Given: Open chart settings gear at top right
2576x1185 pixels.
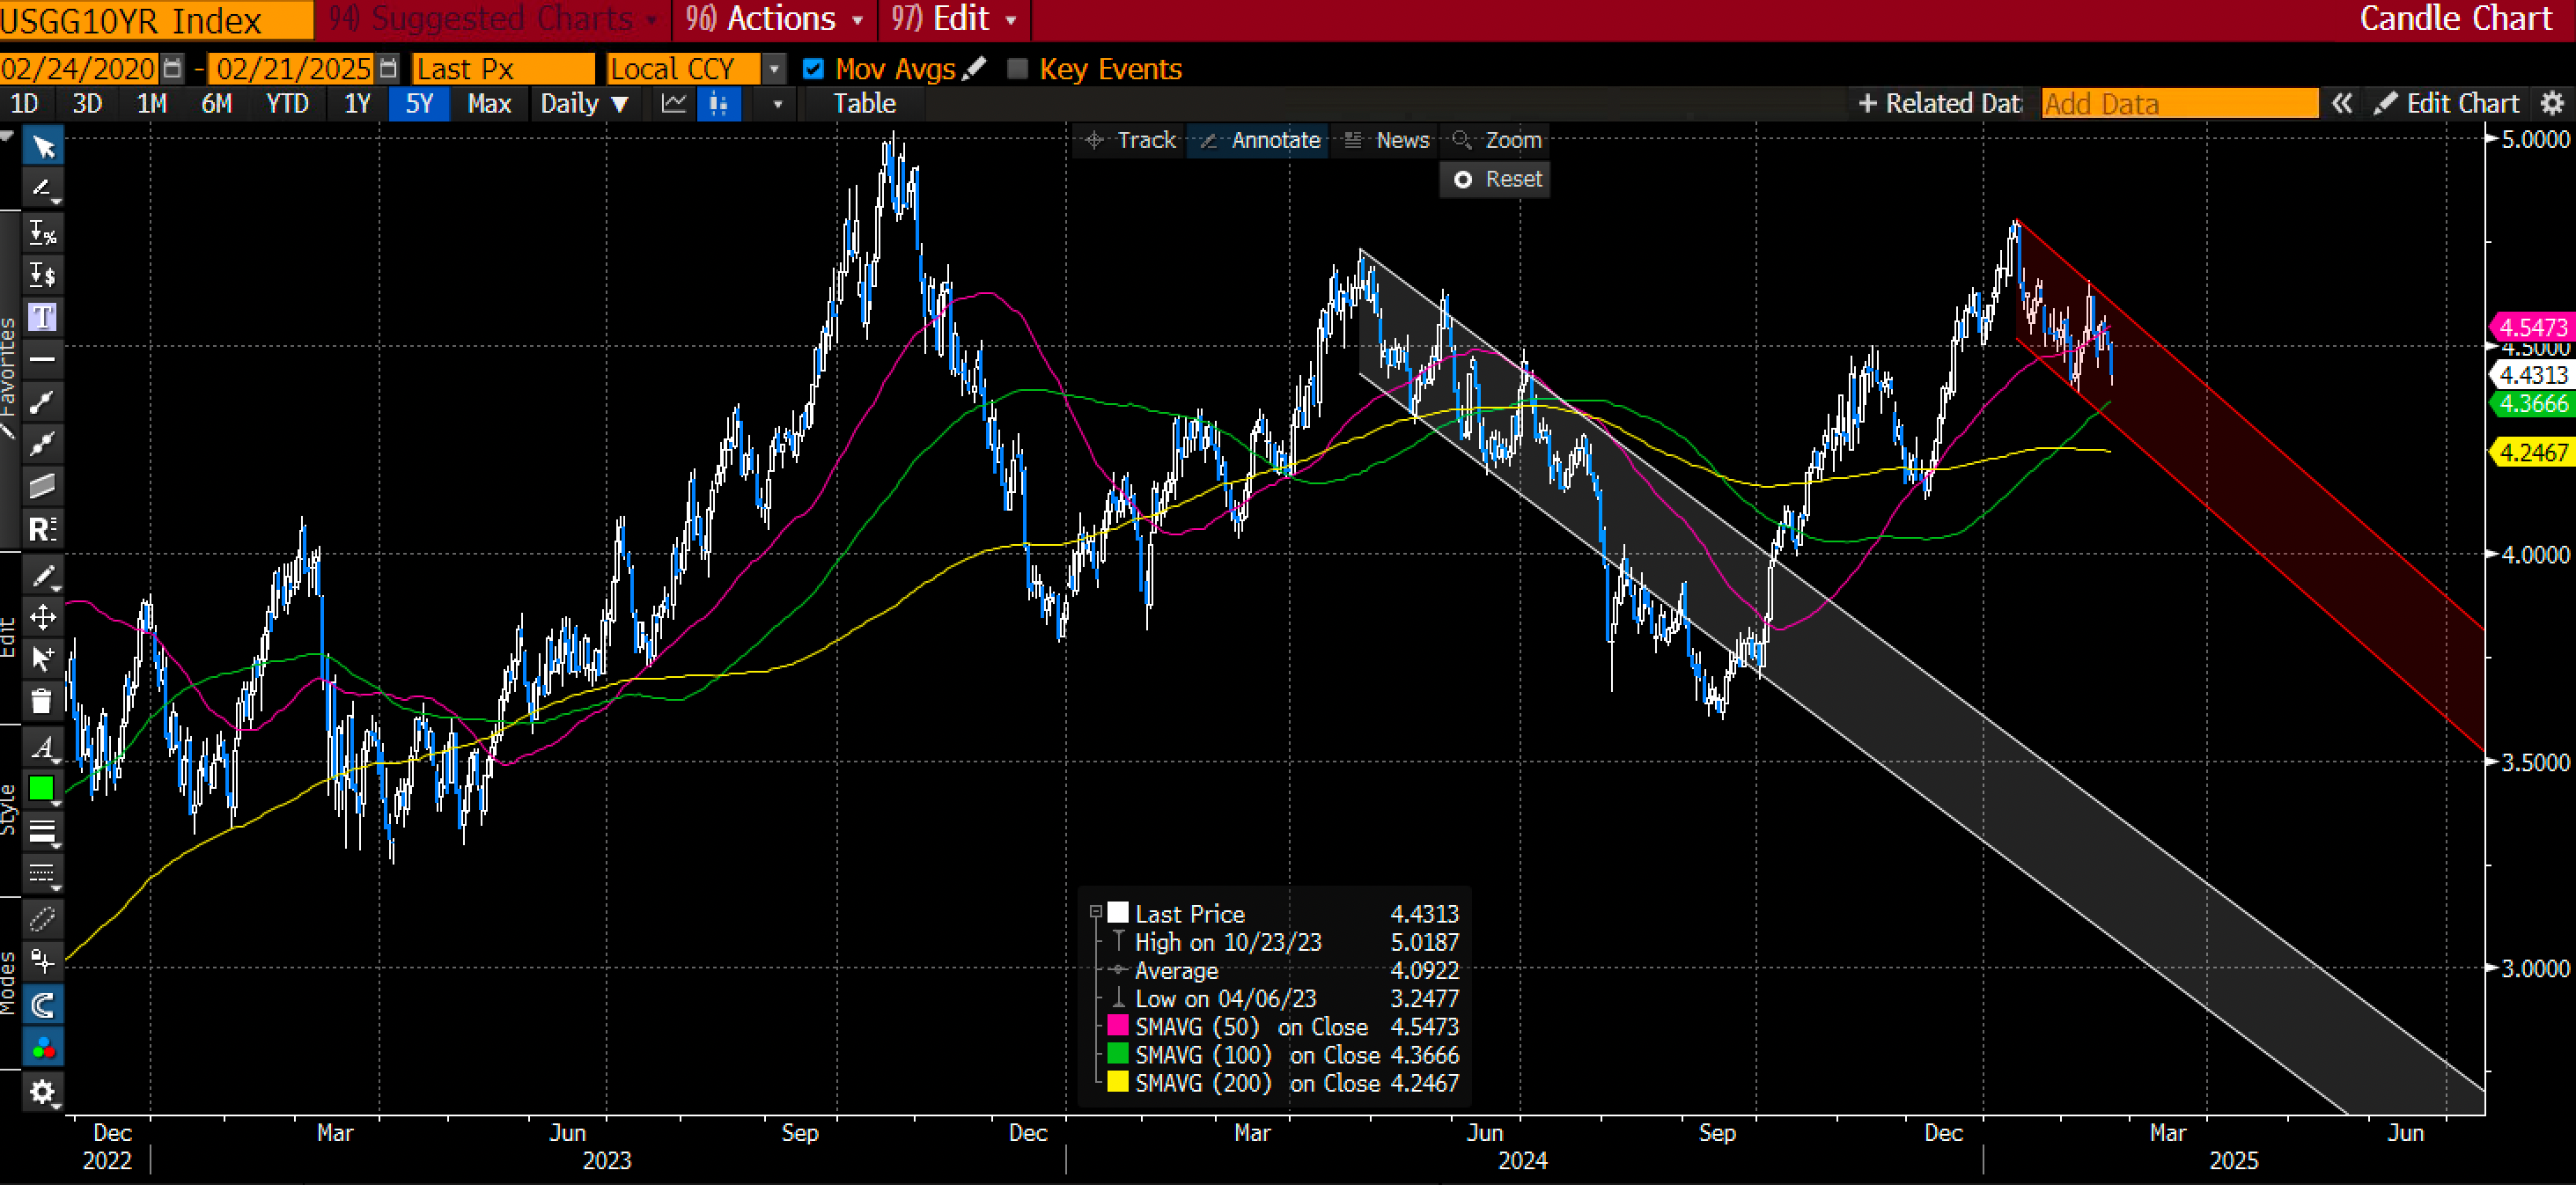Looking at the screenshot, I should pyautogui.click(x=2553, y=103).
